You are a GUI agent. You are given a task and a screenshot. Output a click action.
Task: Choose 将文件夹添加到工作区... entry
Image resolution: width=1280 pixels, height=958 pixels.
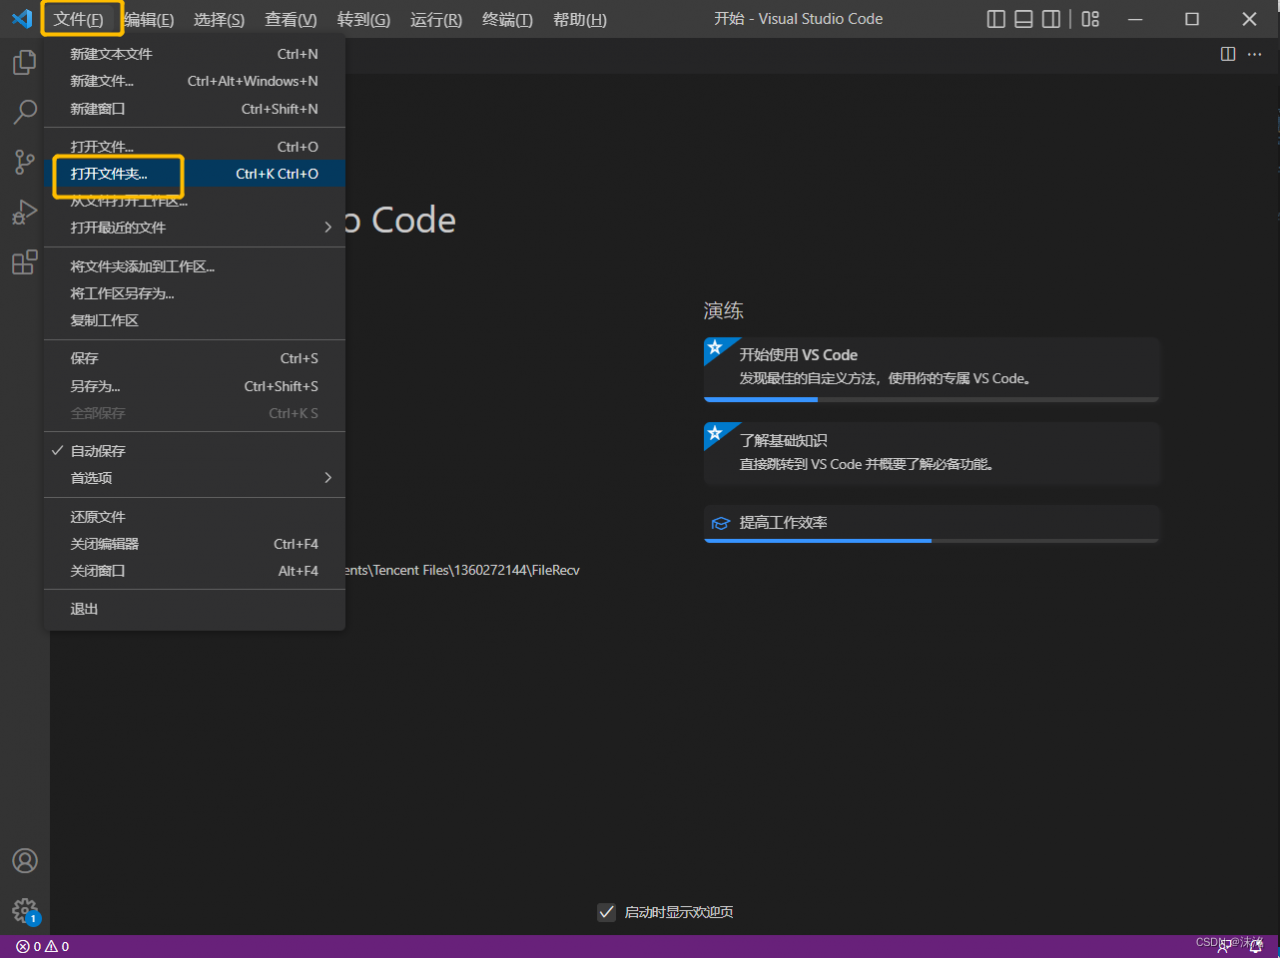click(194, 266)
